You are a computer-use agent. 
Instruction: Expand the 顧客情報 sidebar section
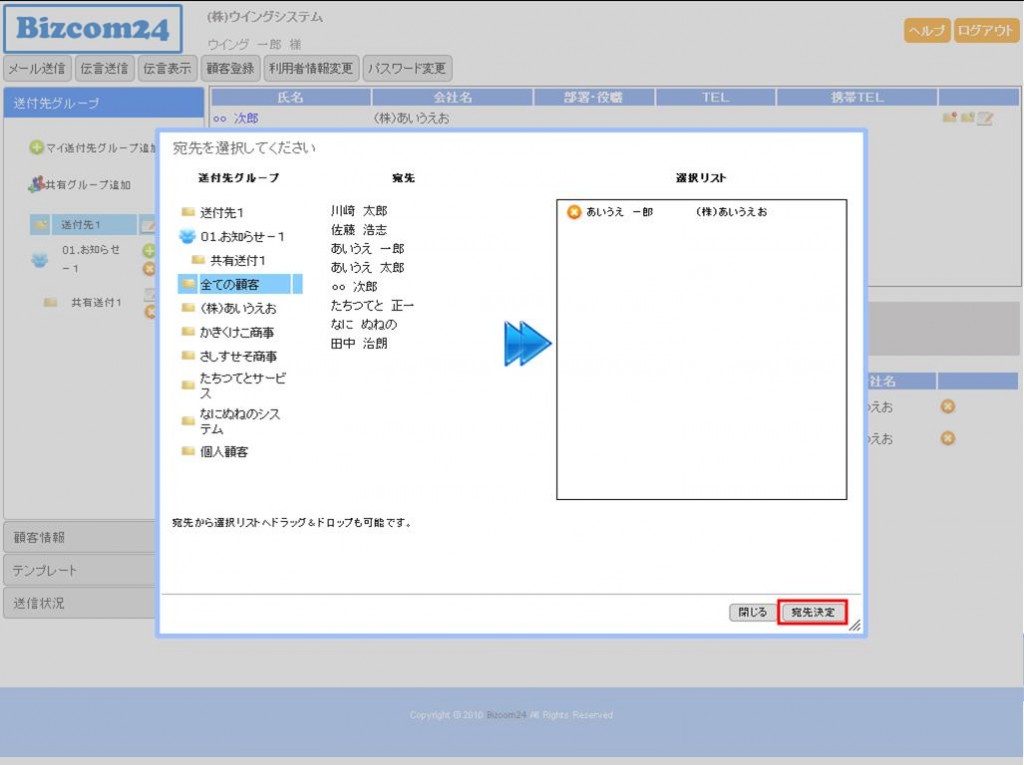[80, 537]
